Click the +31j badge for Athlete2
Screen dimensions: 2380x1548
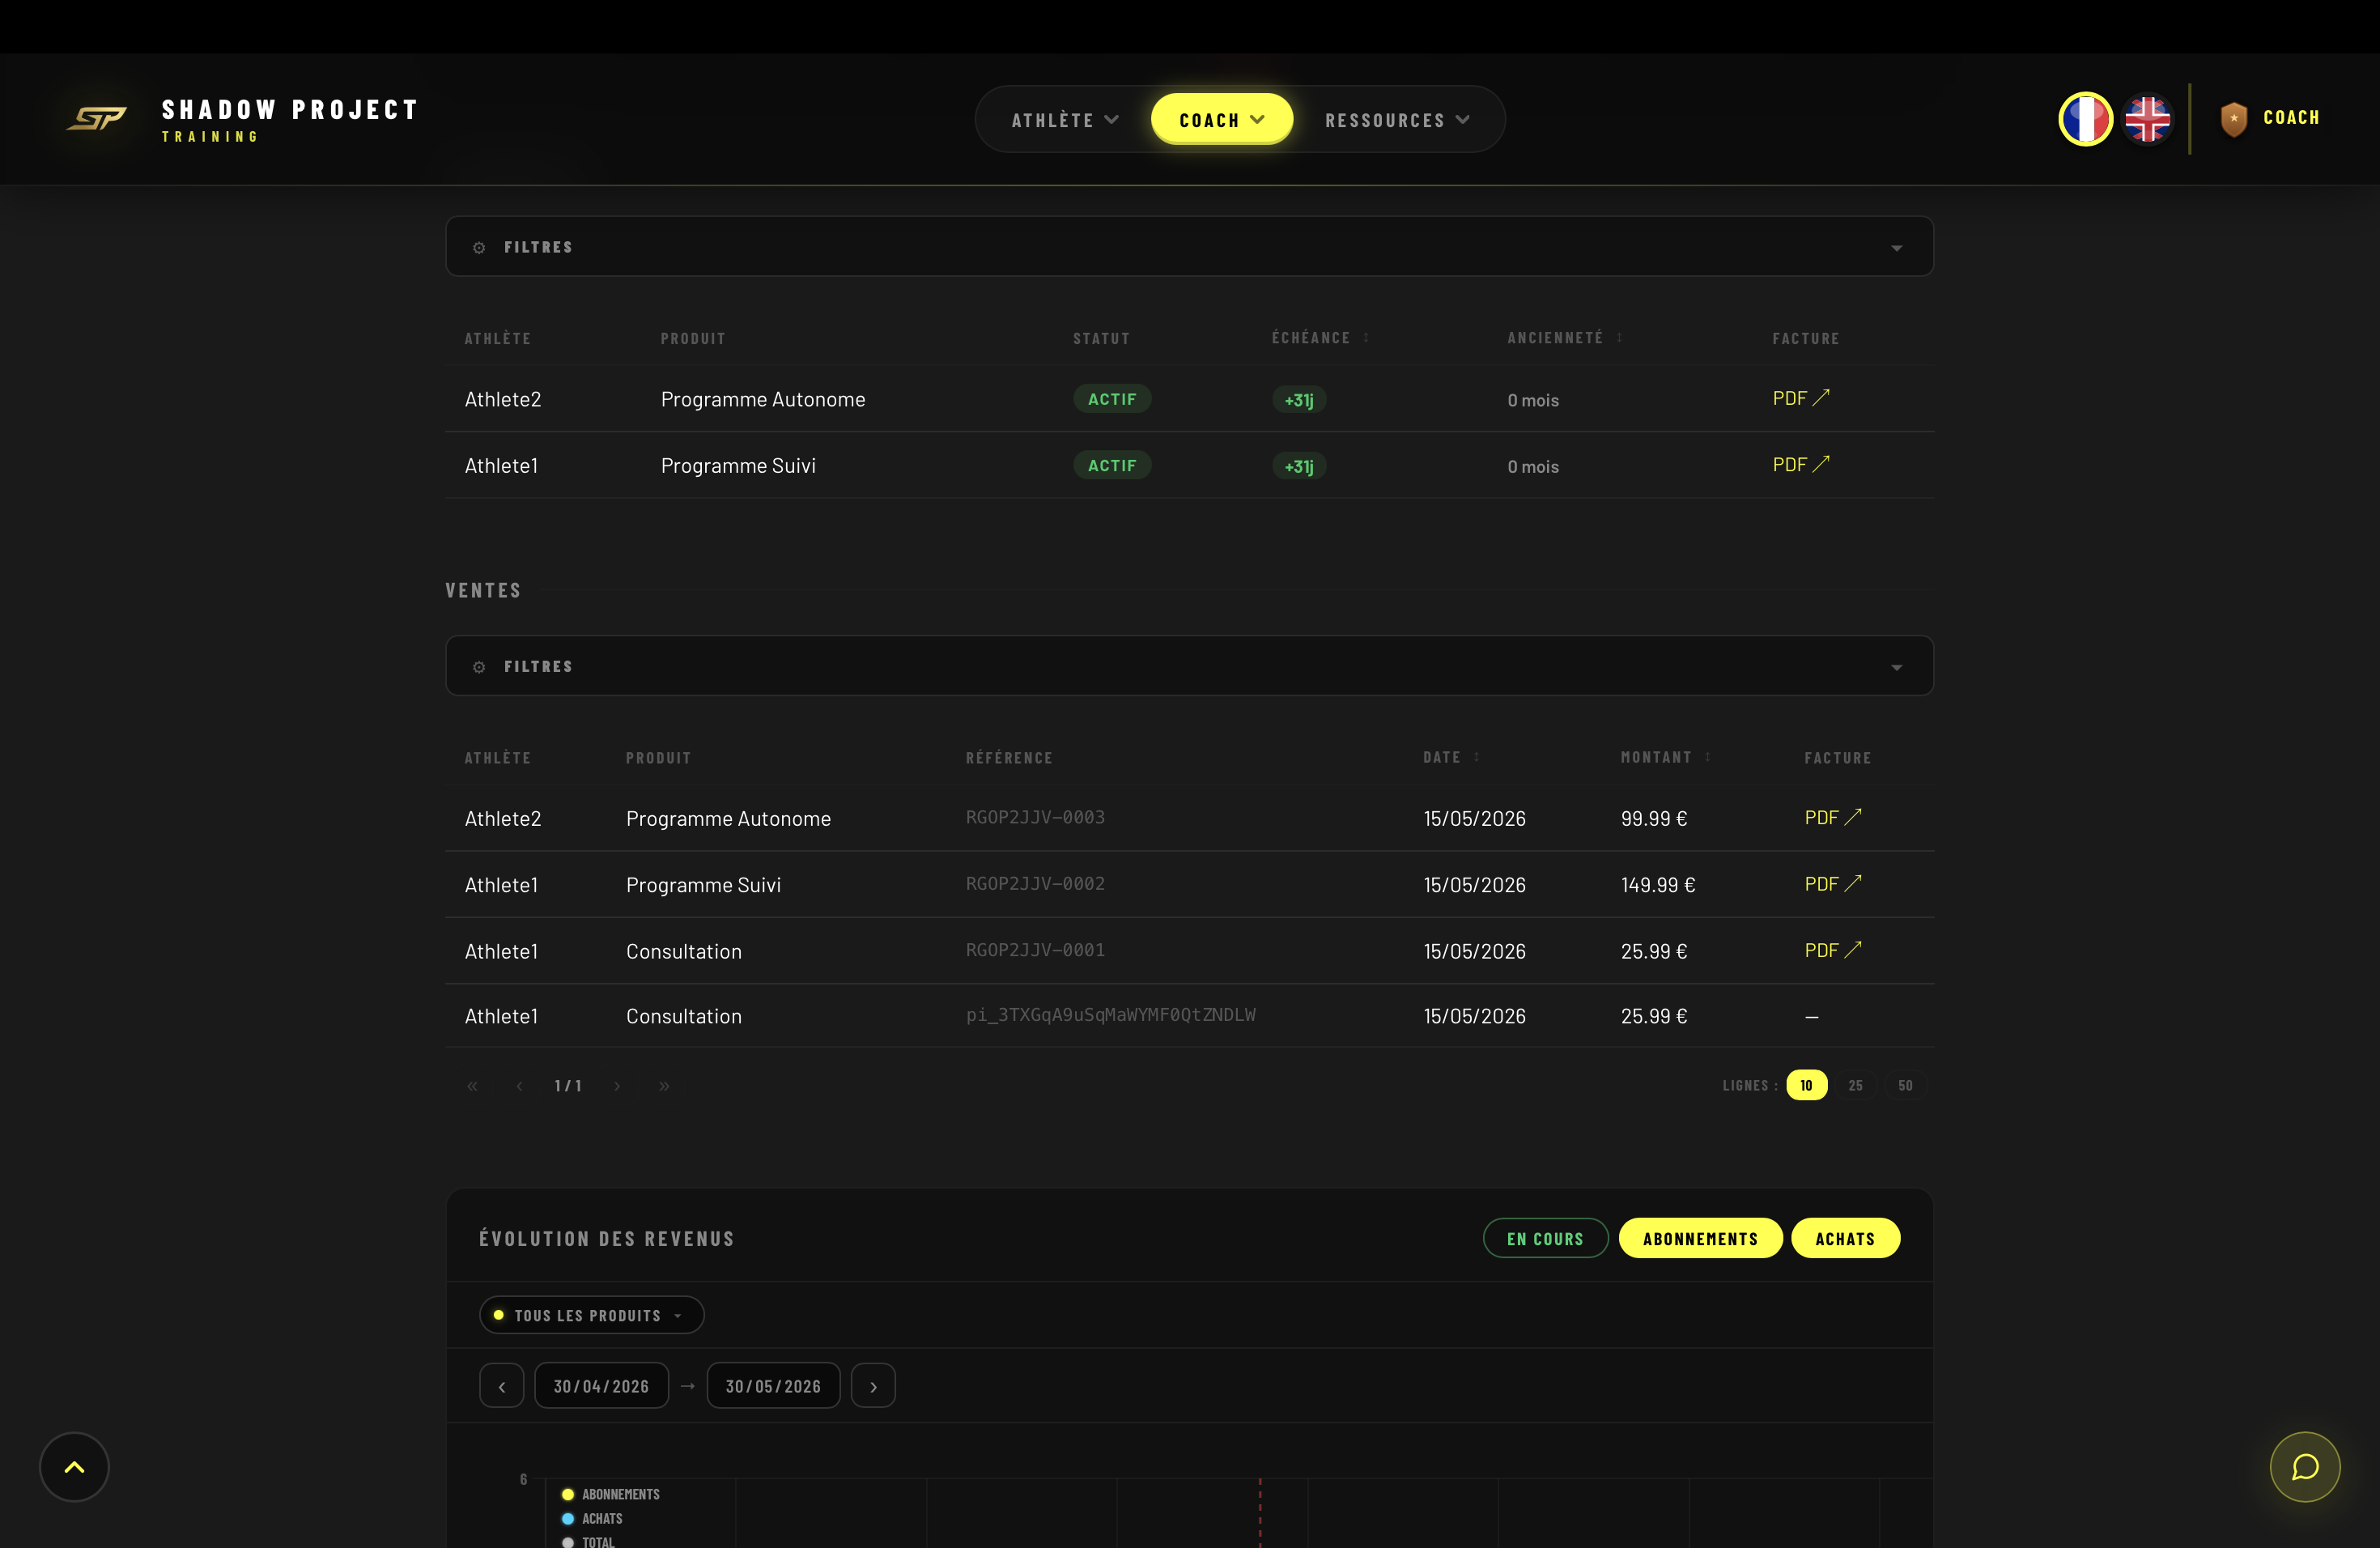click(x=1299, y=400)
